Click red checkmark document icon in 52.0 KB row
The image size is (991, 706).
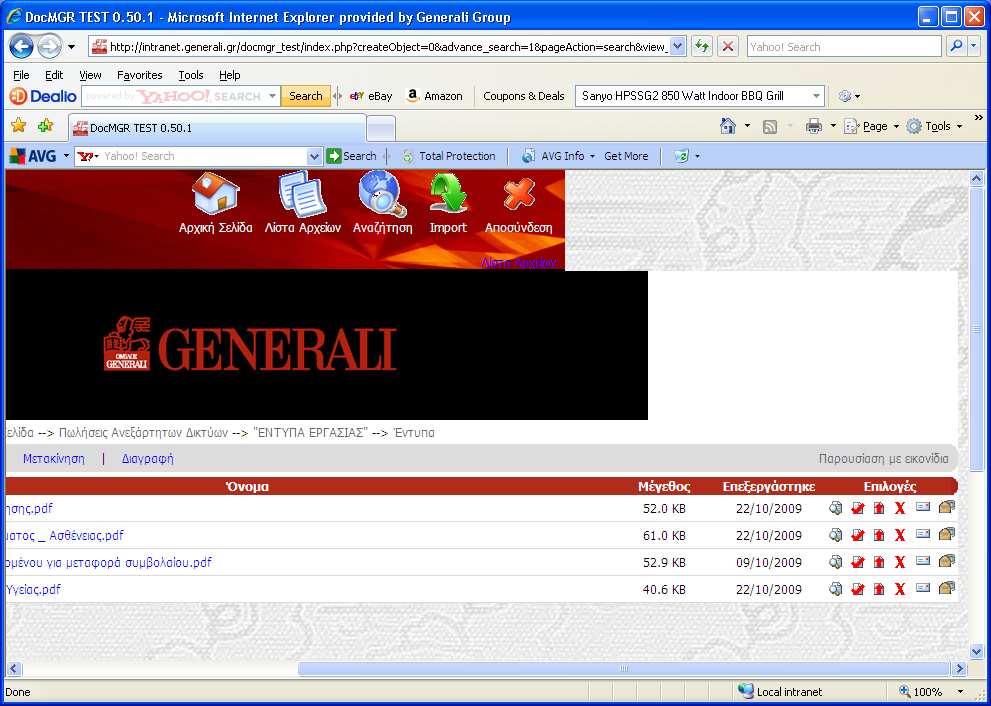click(x=858, y=508)
